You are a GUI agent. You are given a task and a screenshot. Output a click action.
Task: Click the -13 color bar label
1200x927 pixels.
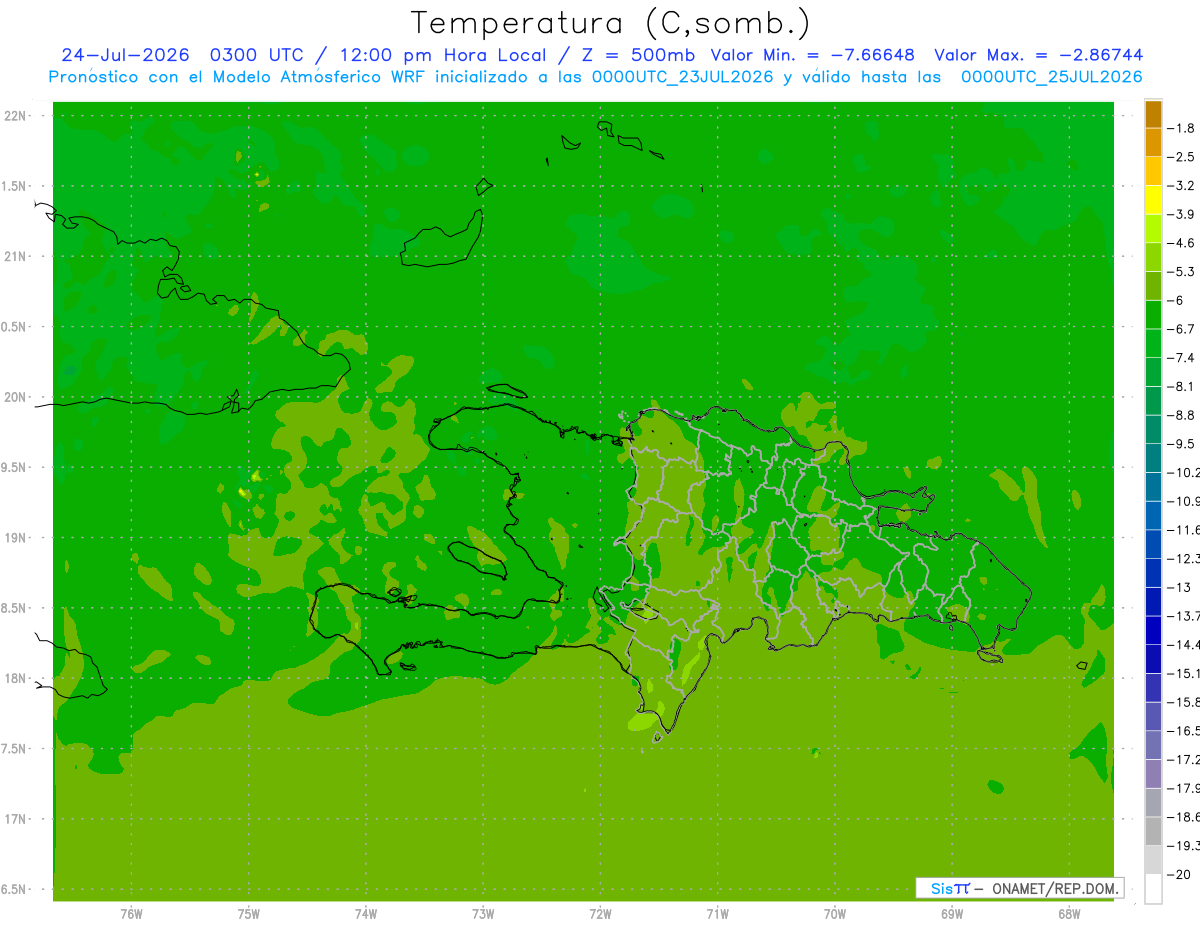(1178, 587)
